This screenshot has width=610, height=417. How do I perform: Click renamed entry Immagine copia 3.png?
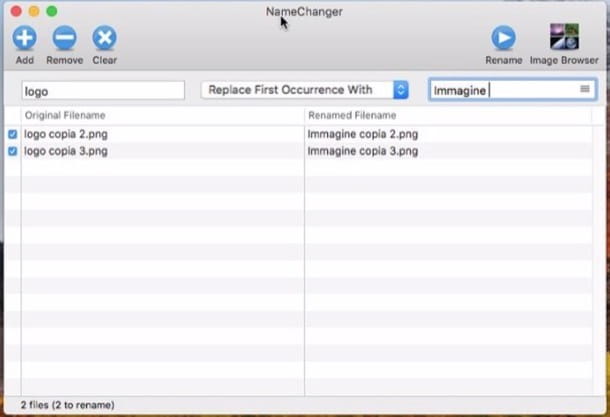pos(363,151)
